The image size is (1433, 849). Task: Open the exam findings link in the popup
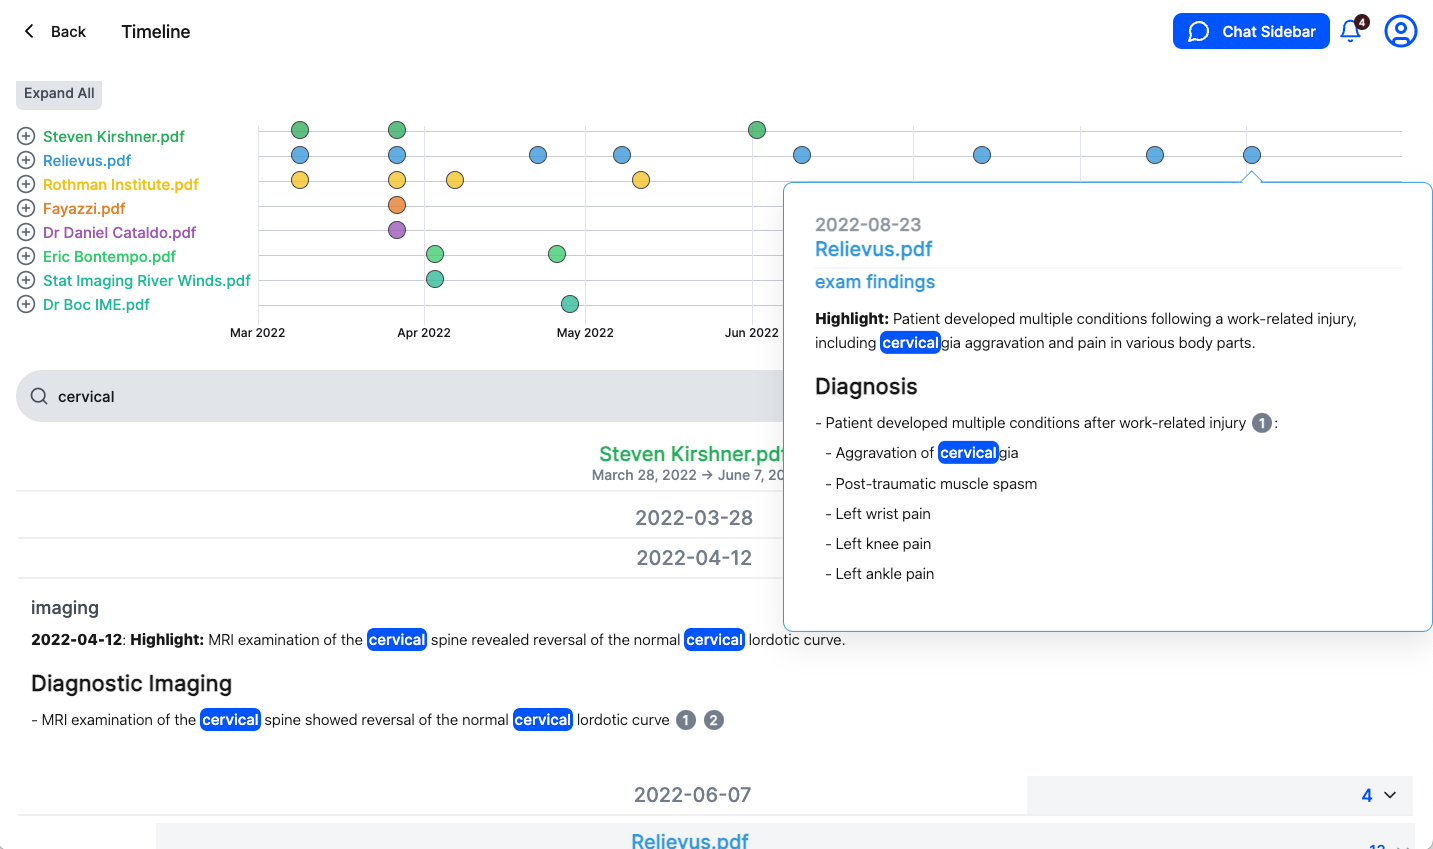click(874, 282)
